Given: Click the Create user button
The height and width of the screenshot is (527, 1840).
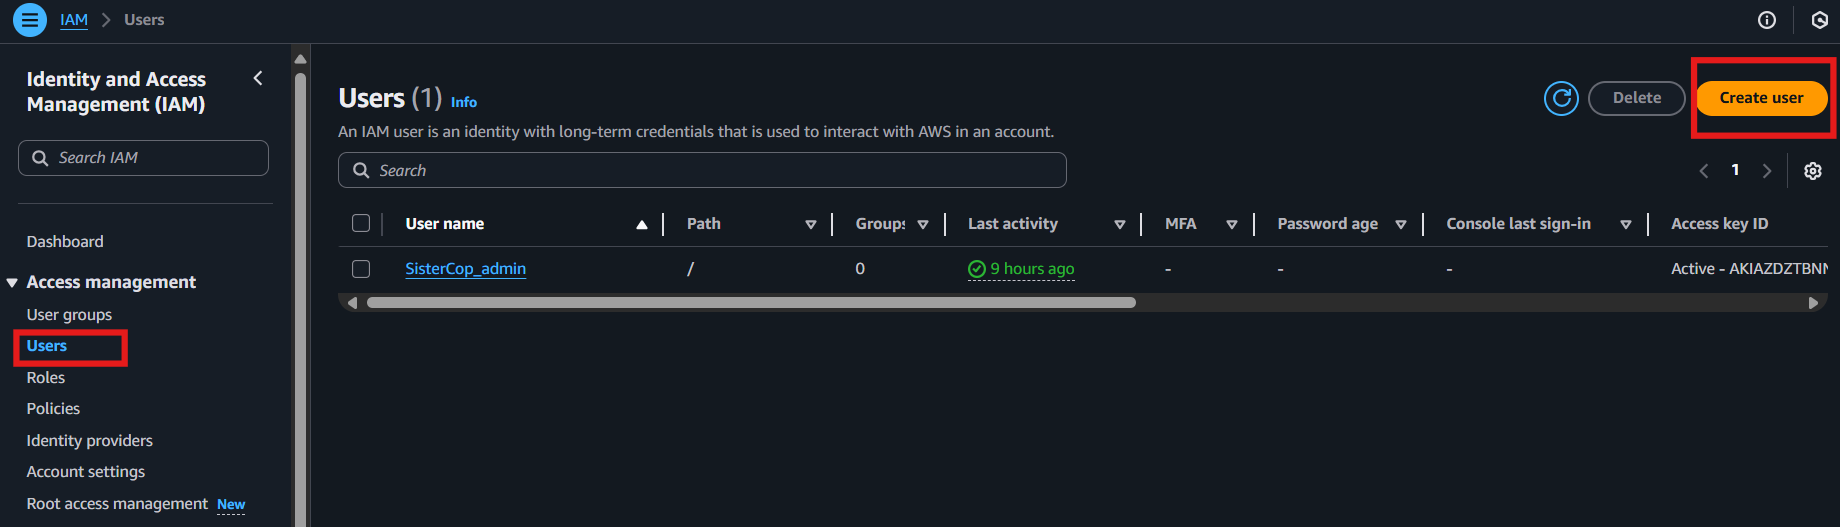Looking at the screenshot, I should pyautogui.click(x=1761, y=98).
